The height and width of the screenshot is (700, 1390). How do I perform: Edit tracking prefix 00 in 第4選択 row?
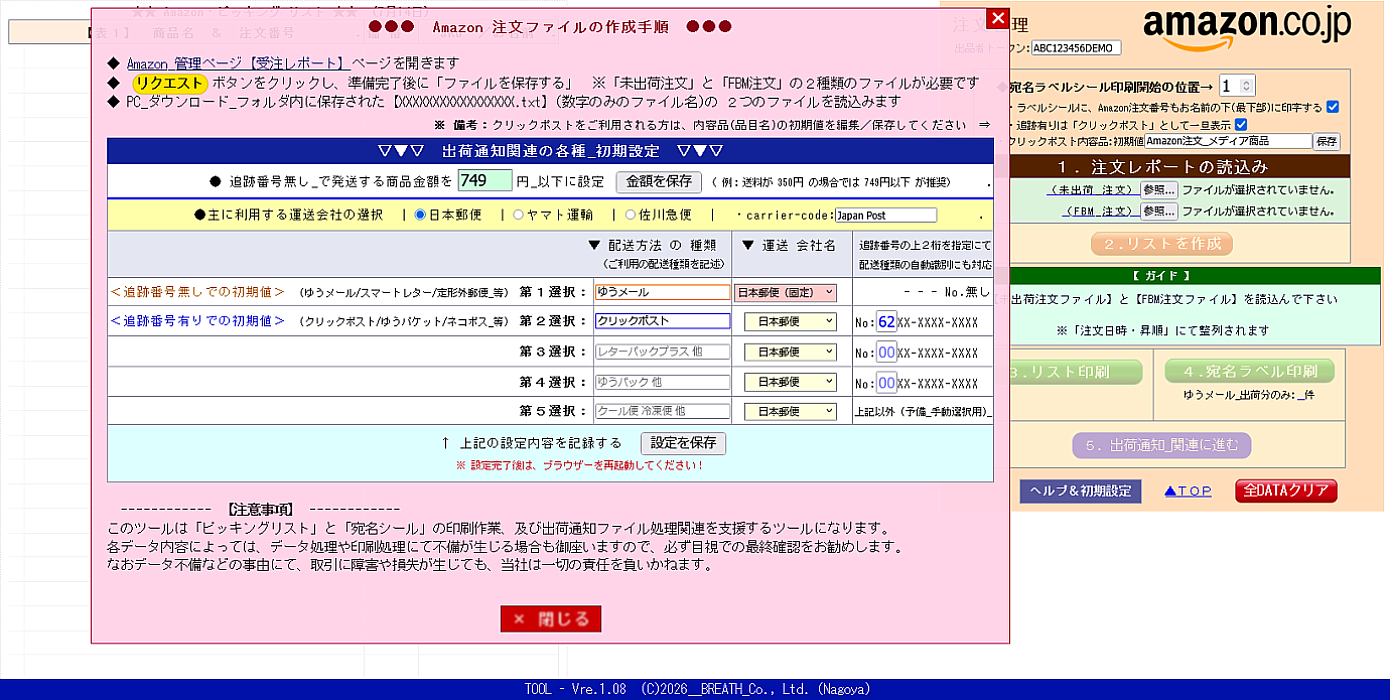tap(887, 382)
